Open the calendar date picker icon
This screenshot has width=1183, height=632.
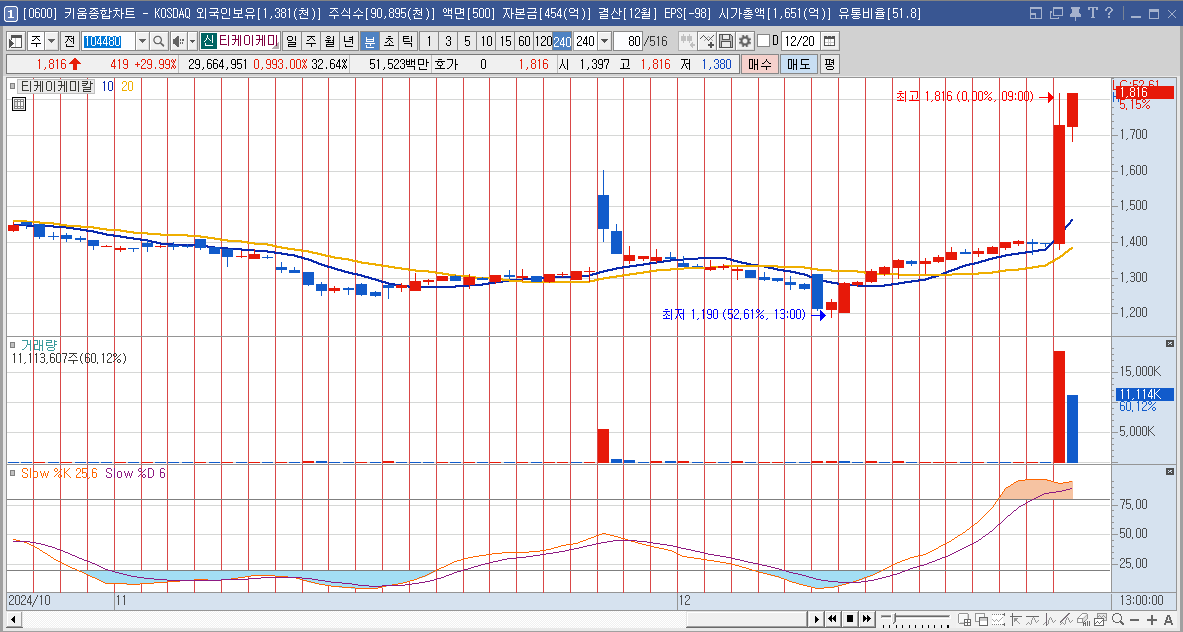coord(830,41)
